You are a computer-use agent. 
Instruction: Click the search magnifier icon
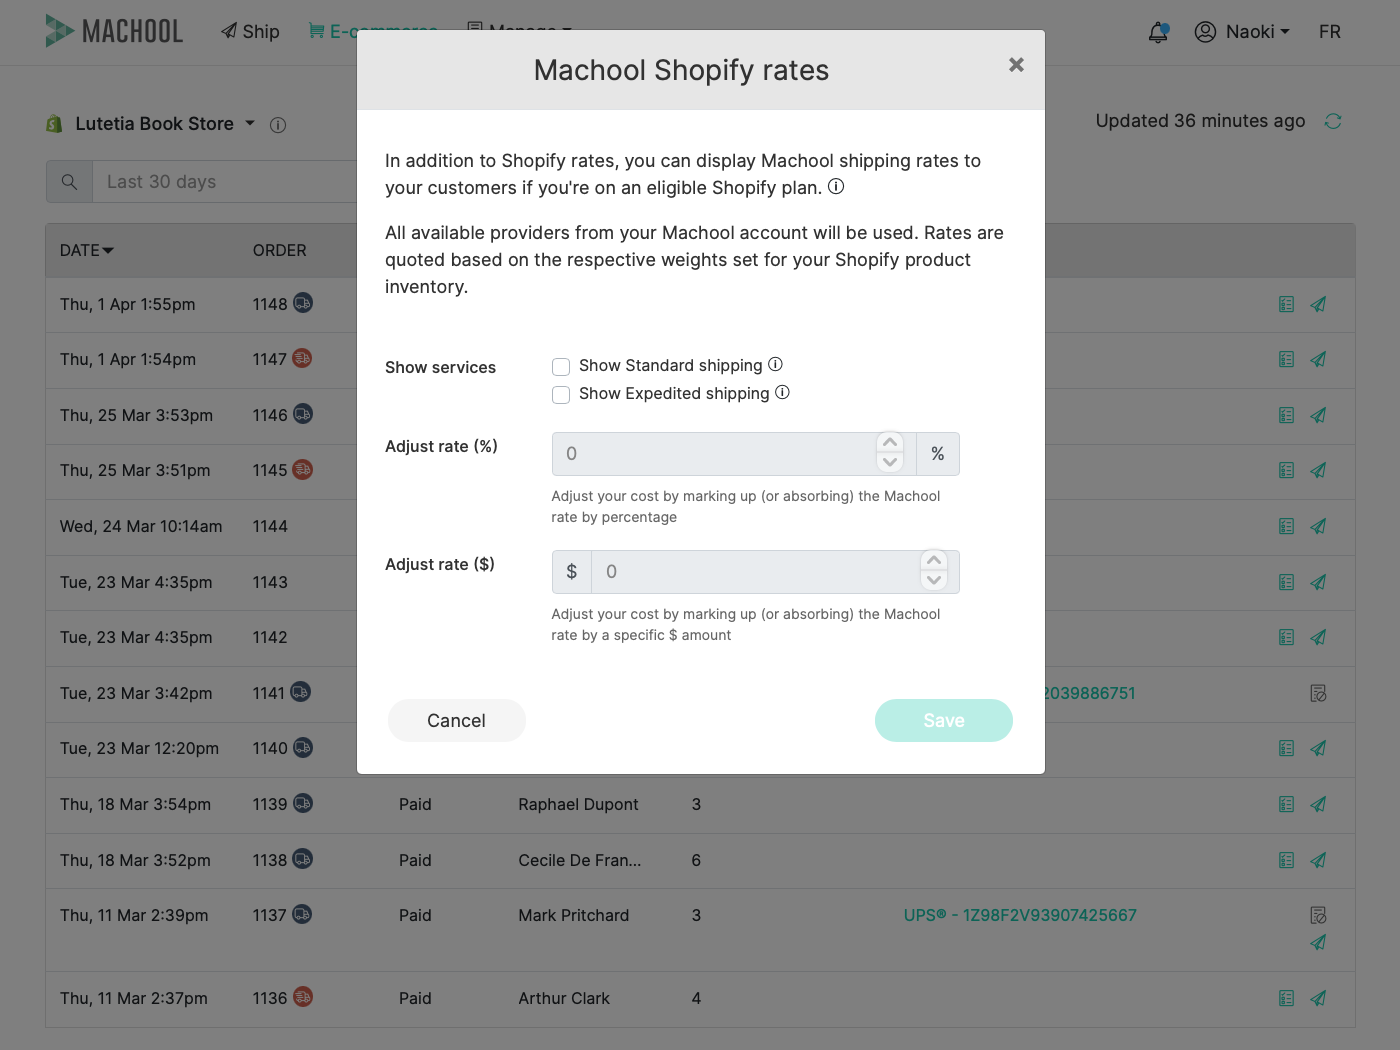[x=69, y=182]
